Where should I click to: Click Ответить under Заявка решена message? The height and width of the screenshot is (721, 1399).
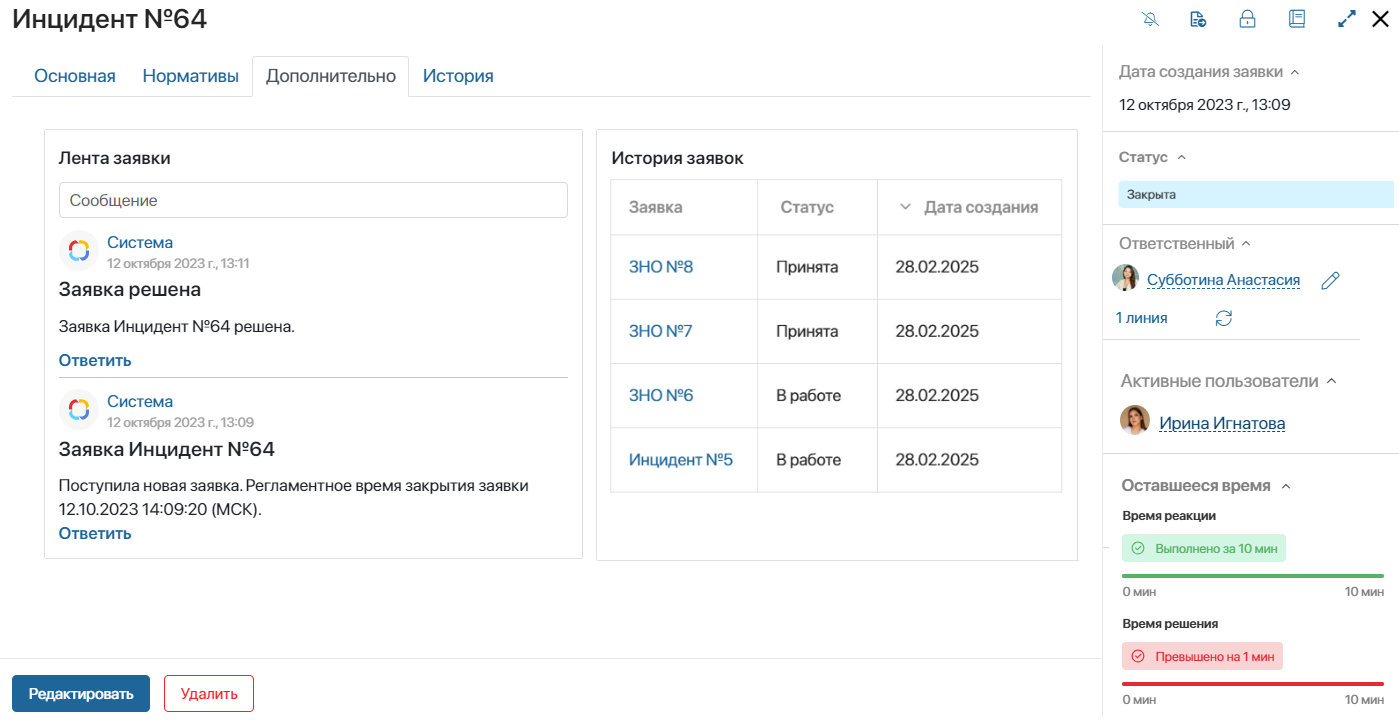click(95, 360)
